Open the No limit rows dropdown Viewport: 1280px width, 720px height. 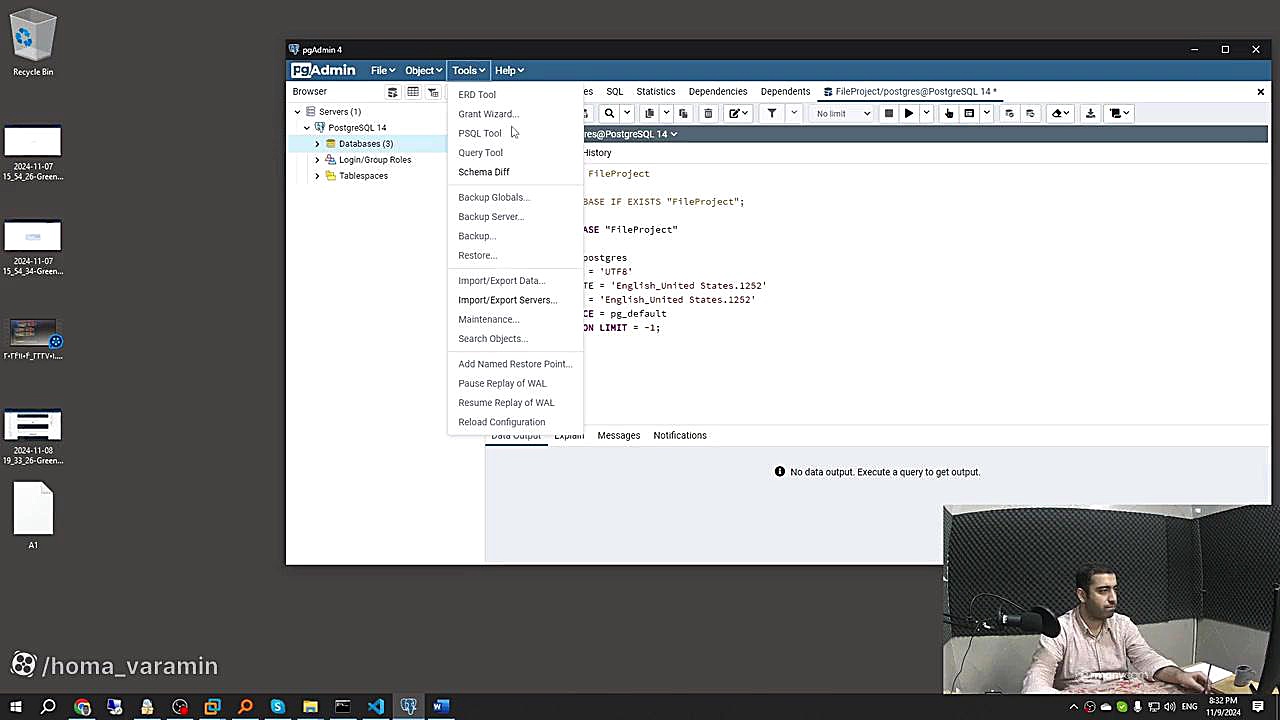coord(843,113)
